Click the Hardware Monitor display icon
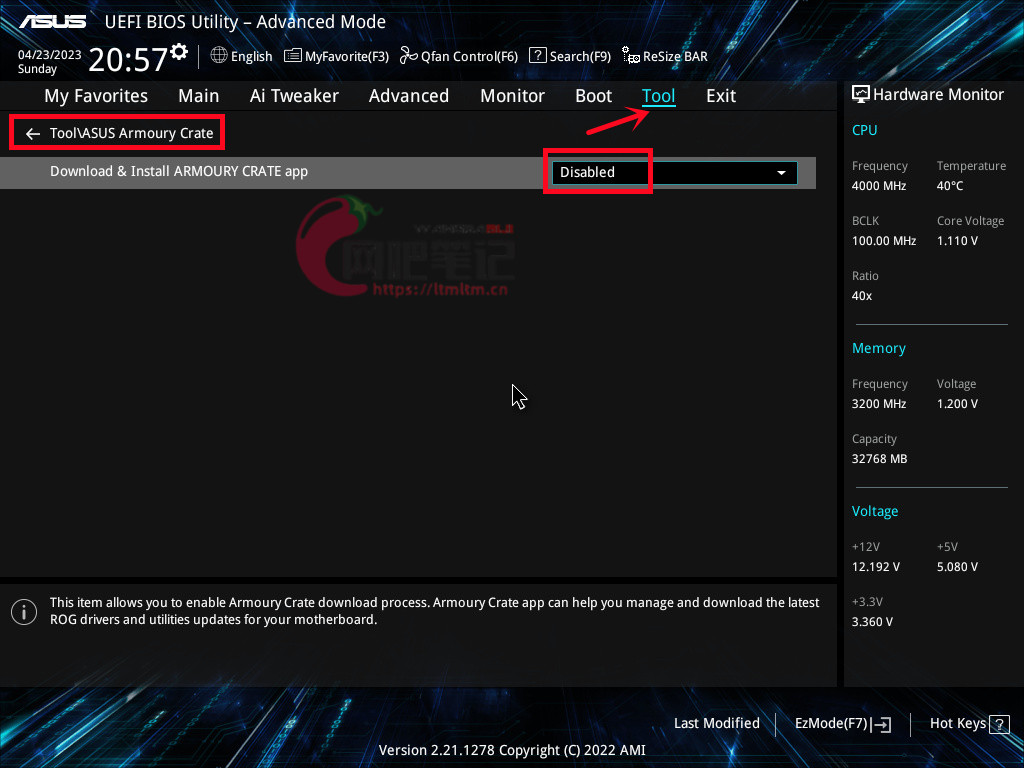The image size is (1024, 768). click(x=861, y=95)
